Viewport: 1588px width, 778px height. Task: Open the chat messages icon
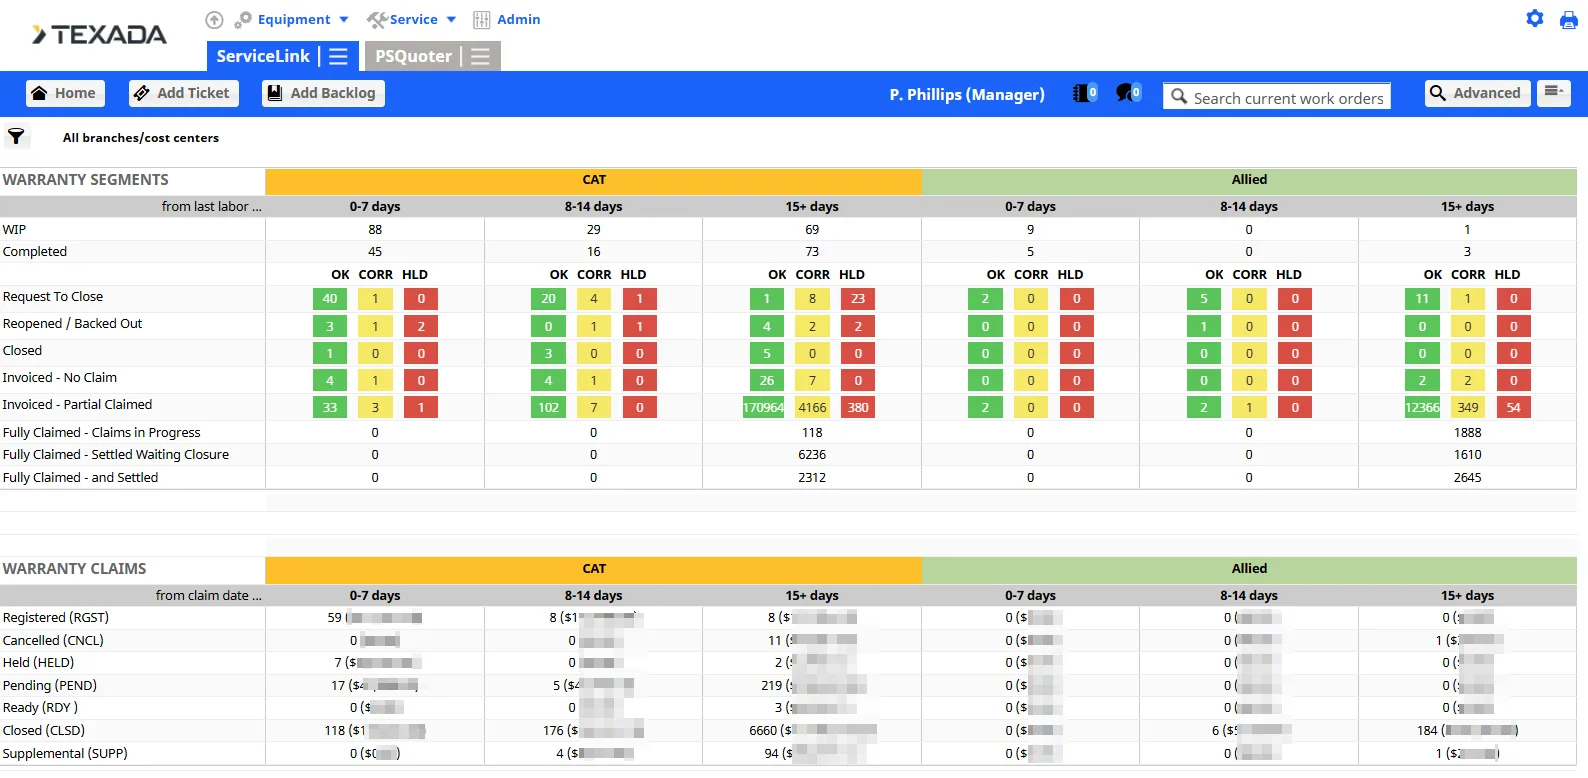[x=1127, y=93]
